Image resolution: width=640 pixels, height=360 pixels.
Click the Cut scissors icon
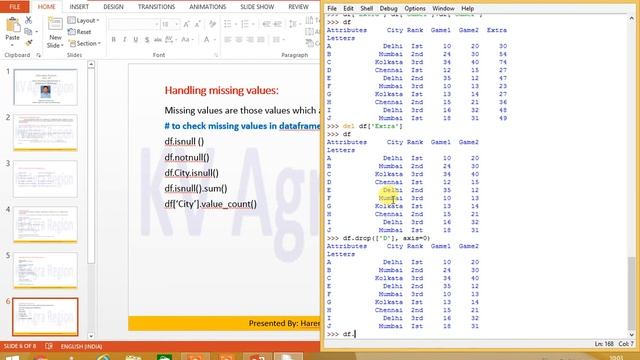tap(28, 20)
